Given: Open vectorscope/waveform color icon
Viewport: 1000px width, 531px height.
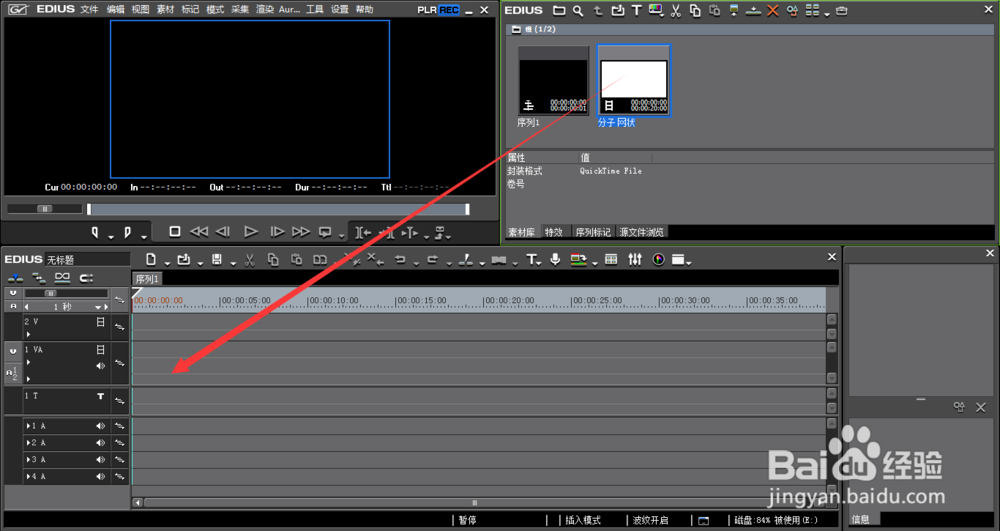Looking at the screenshot, I should (x=659, y=259).
